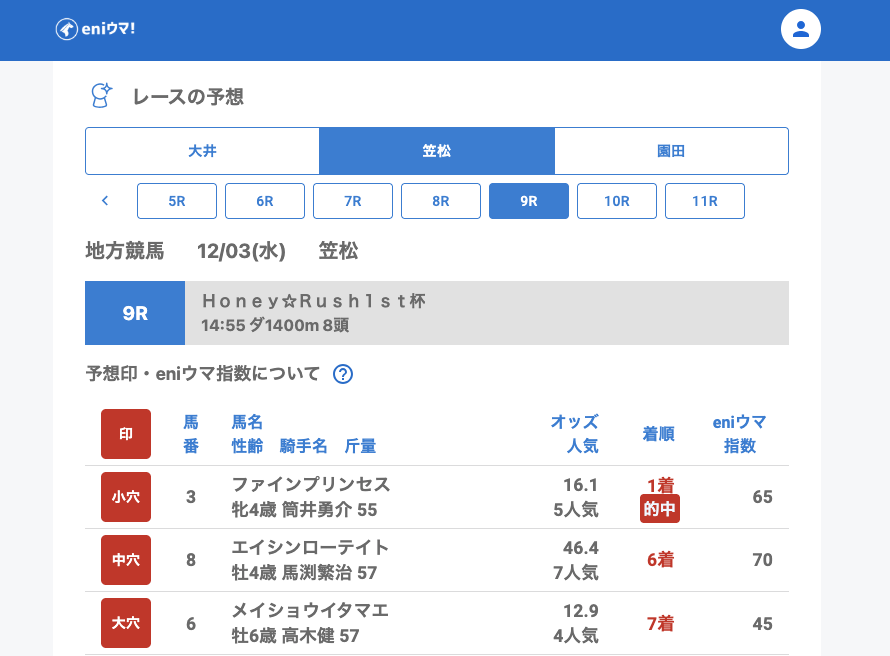Image resolution: width=890 pixels, height=656 pixels.
Task: Click the 中穴 prediction mark badge
Action: [x=126, y=560]
